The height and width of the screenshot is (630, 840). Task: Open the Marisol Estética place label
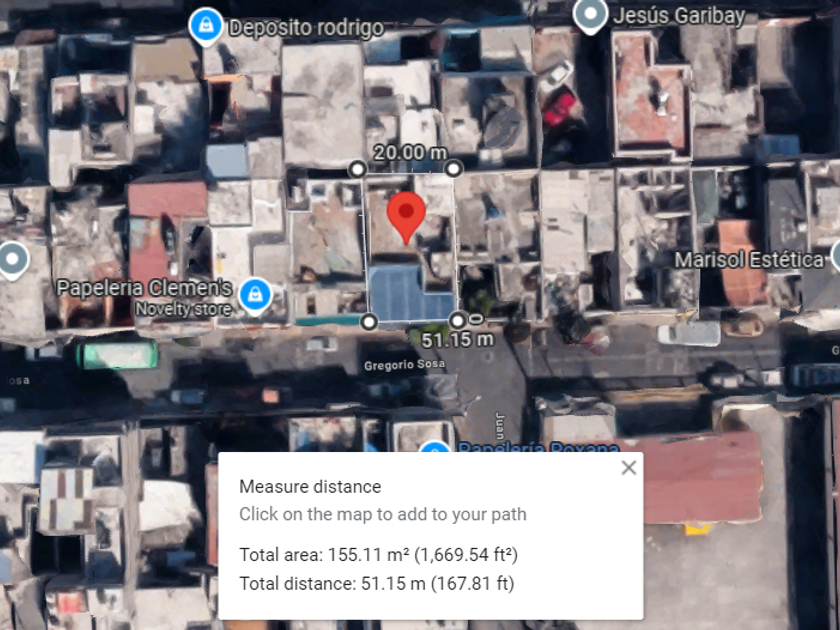[749, 260]
